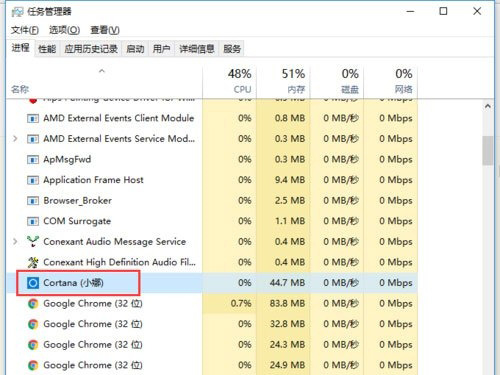Sort by the 48% CPU column header
The image size is (500, 375).
pyautogui.click(x=230, y=82)
